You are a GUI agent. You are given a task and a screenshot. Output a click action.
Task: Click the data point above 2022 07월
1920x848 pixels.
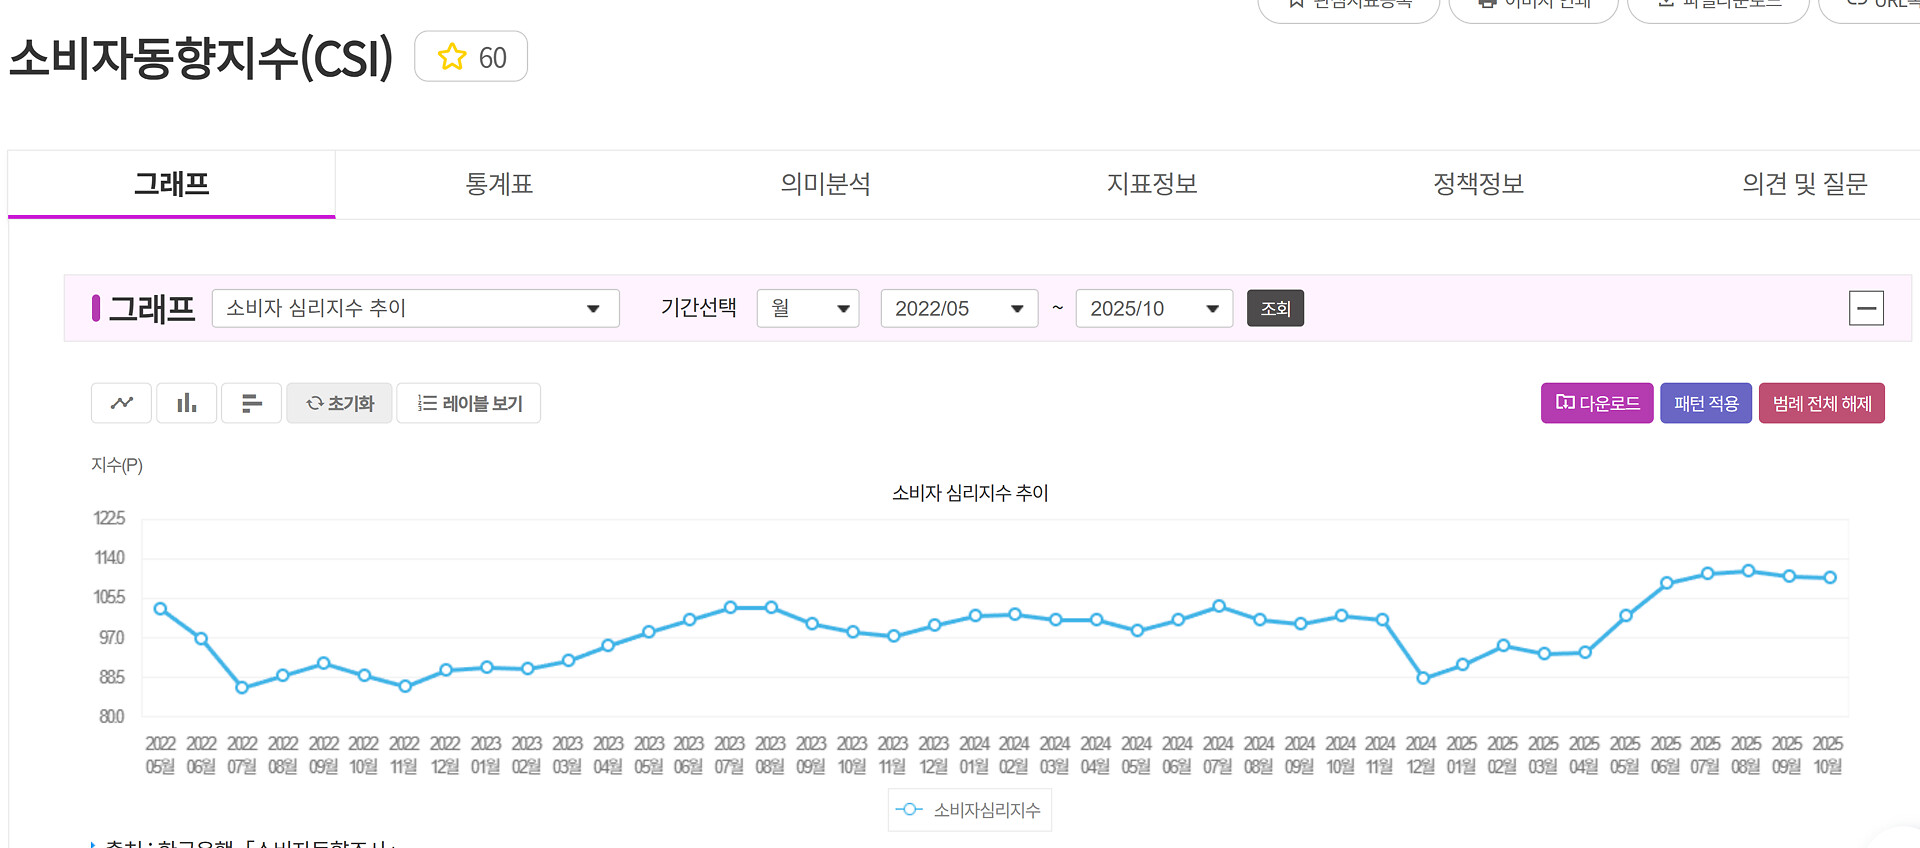tap(242, 687)
